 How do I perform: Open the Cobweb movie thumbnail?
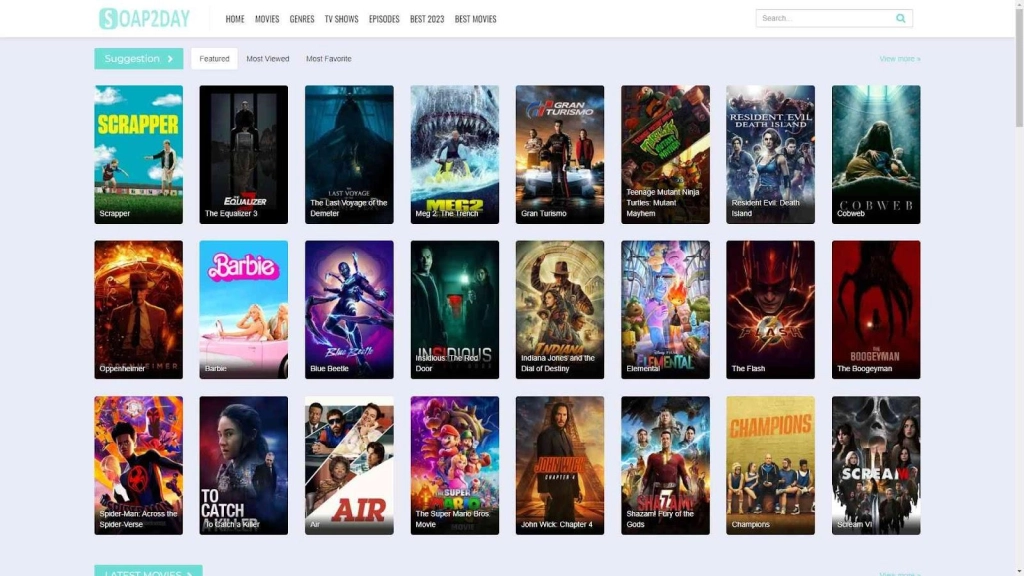click(875, 154)
